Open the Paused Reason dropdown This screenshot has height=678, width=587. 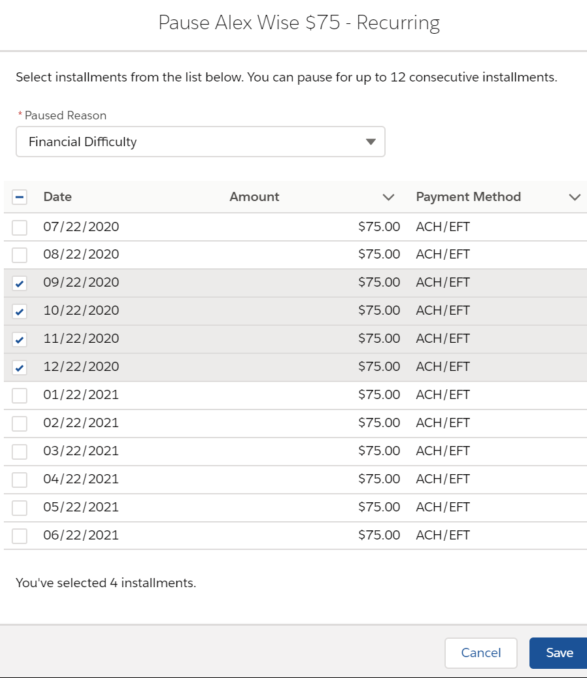click(x=200, y=142)
